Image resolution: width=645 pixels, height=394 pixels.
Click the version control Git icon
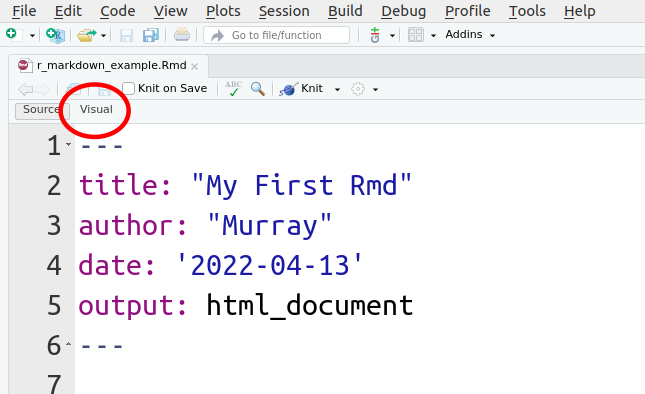point(375,35)
